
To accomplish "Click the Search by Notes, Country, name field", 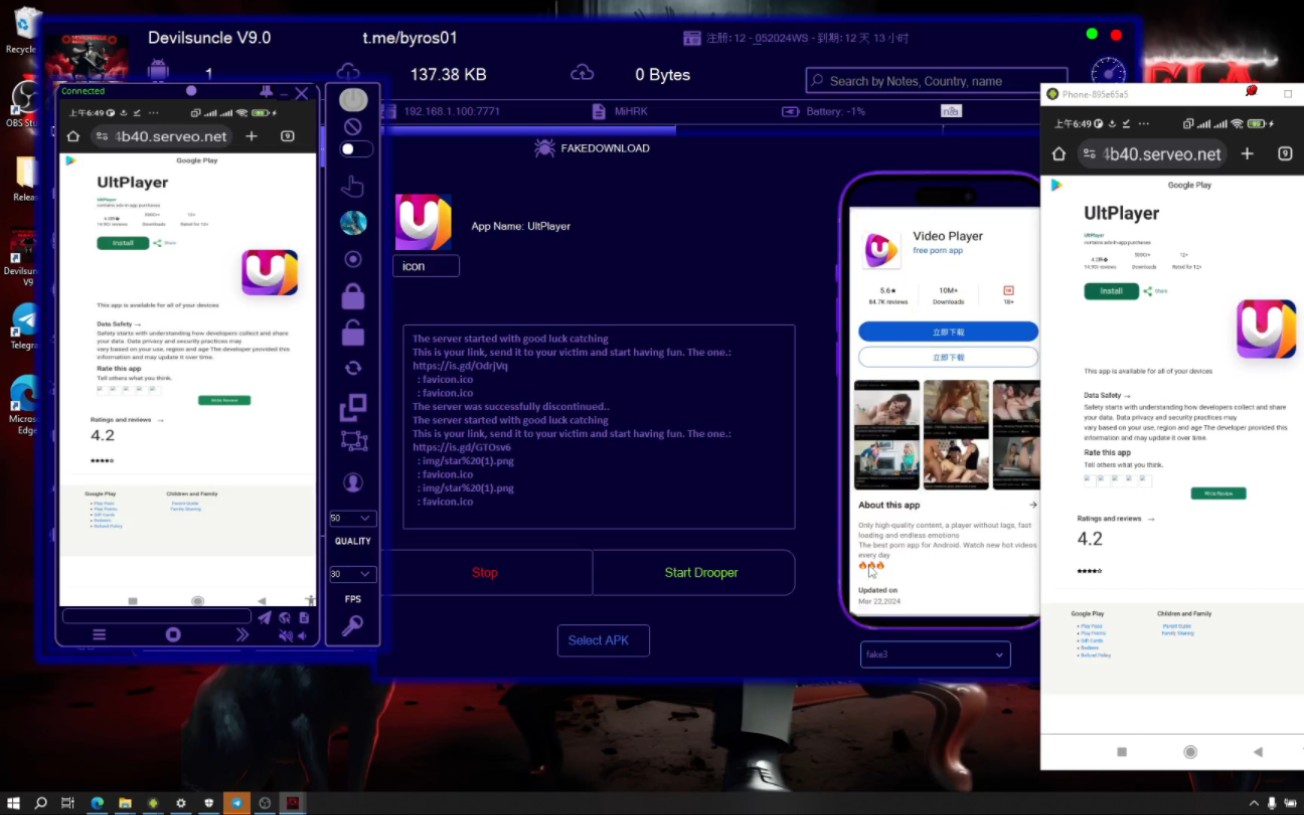I will pos(937,81).
